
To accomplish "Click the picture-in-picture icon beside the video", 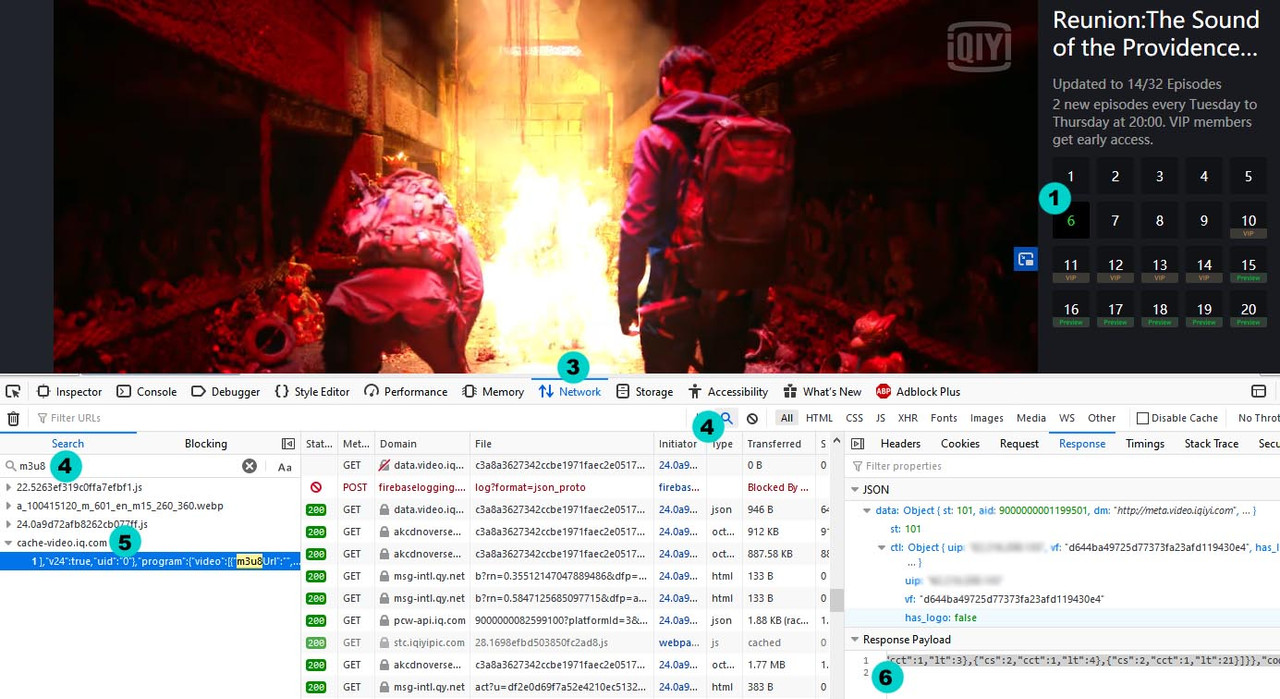I will click(1025, 259).
